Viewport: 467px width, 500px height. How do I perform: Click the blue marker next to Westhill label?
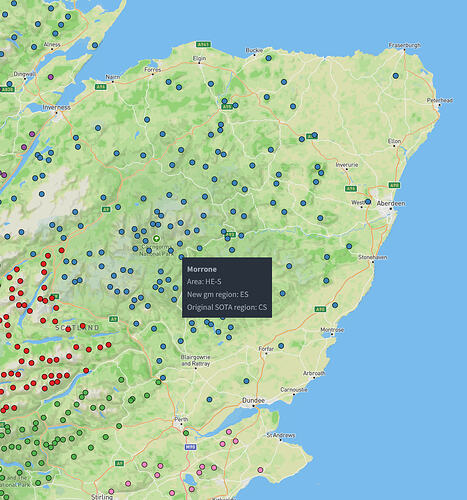368,202
